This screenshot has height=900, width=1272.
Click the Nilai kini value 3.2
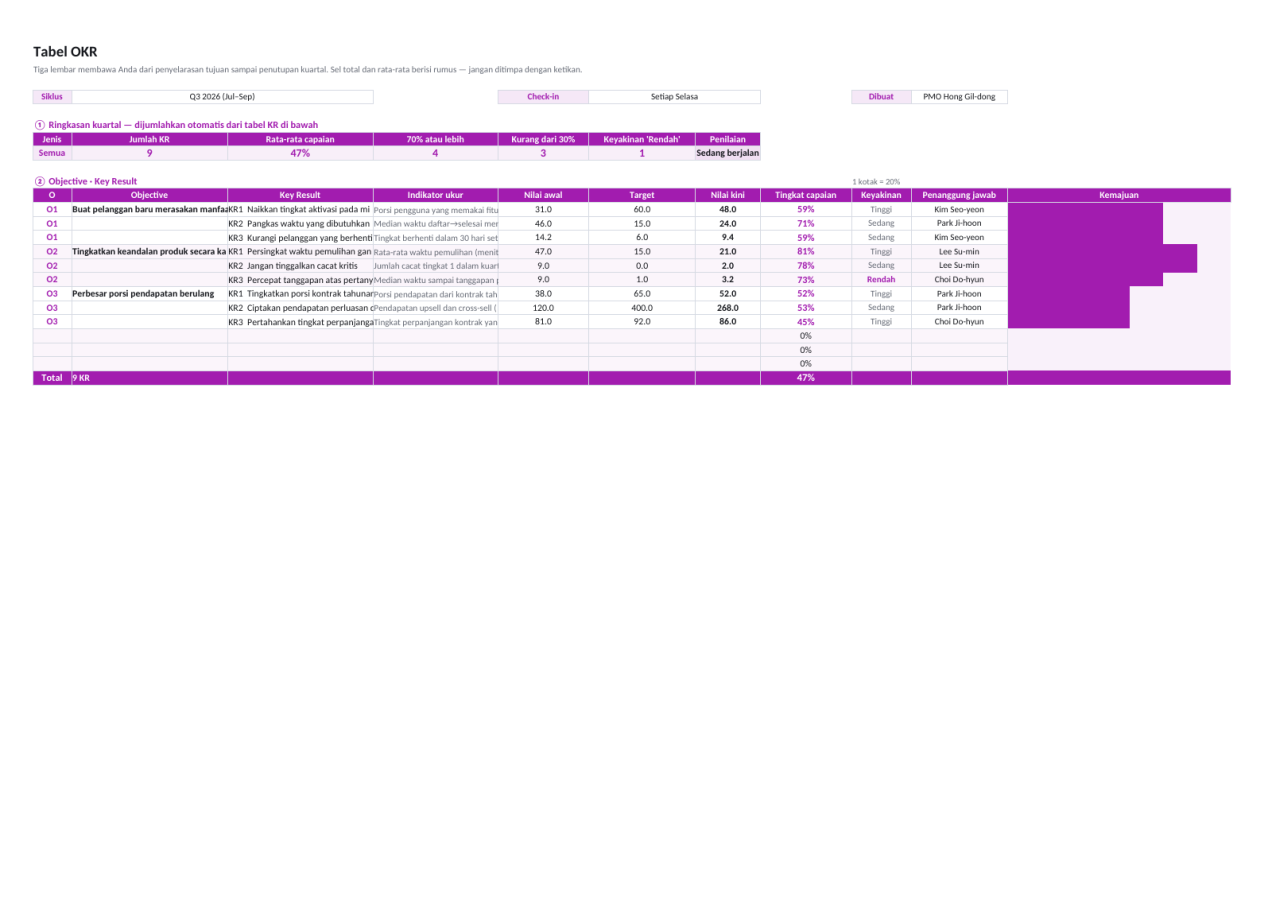click(x=728, y=279)
